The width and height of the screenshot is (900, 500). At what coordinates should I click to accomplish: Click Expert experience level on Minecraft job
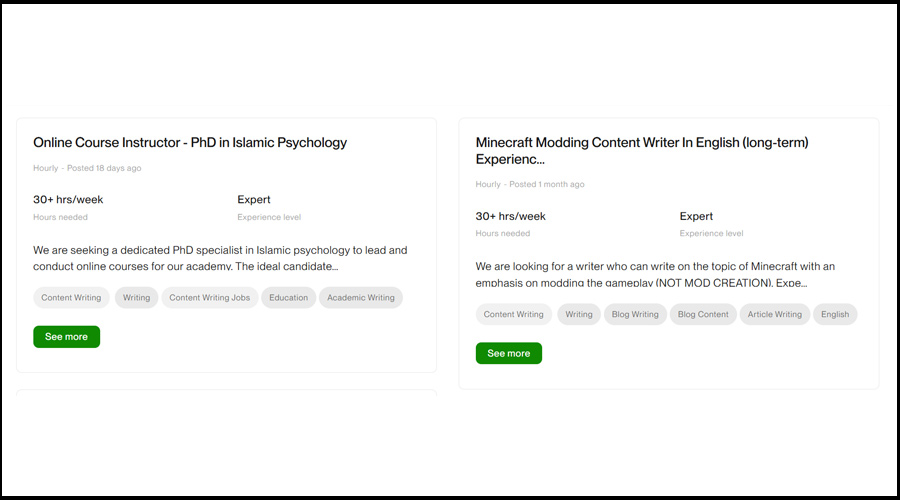(x=696, y=216)
